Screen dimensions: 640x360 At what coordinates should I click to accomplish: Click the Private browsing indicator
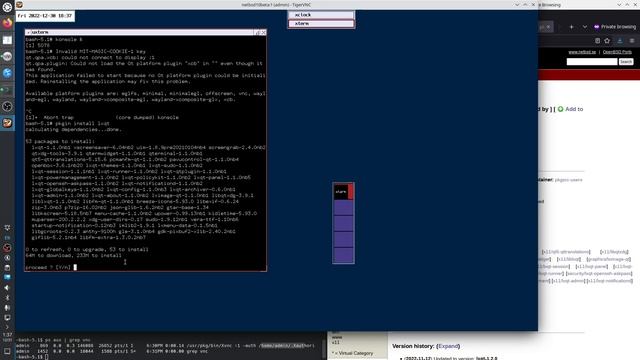point(615,27)
